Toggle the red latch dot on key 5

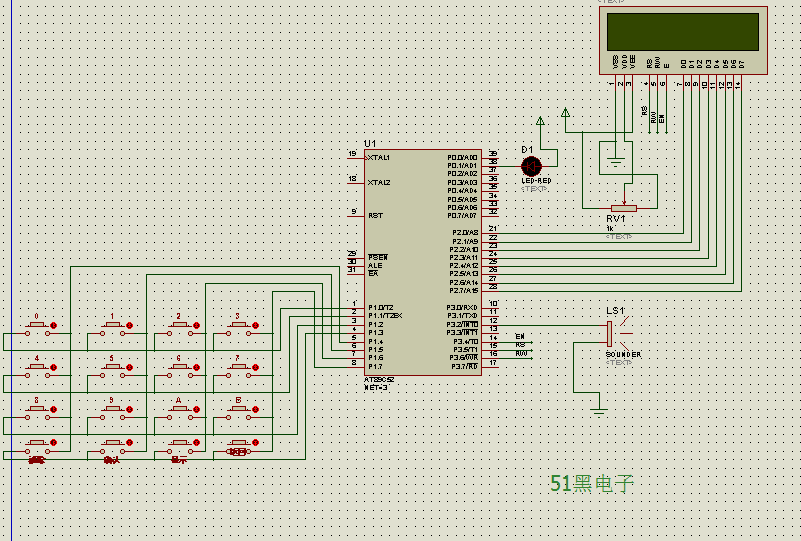[129, 367]
